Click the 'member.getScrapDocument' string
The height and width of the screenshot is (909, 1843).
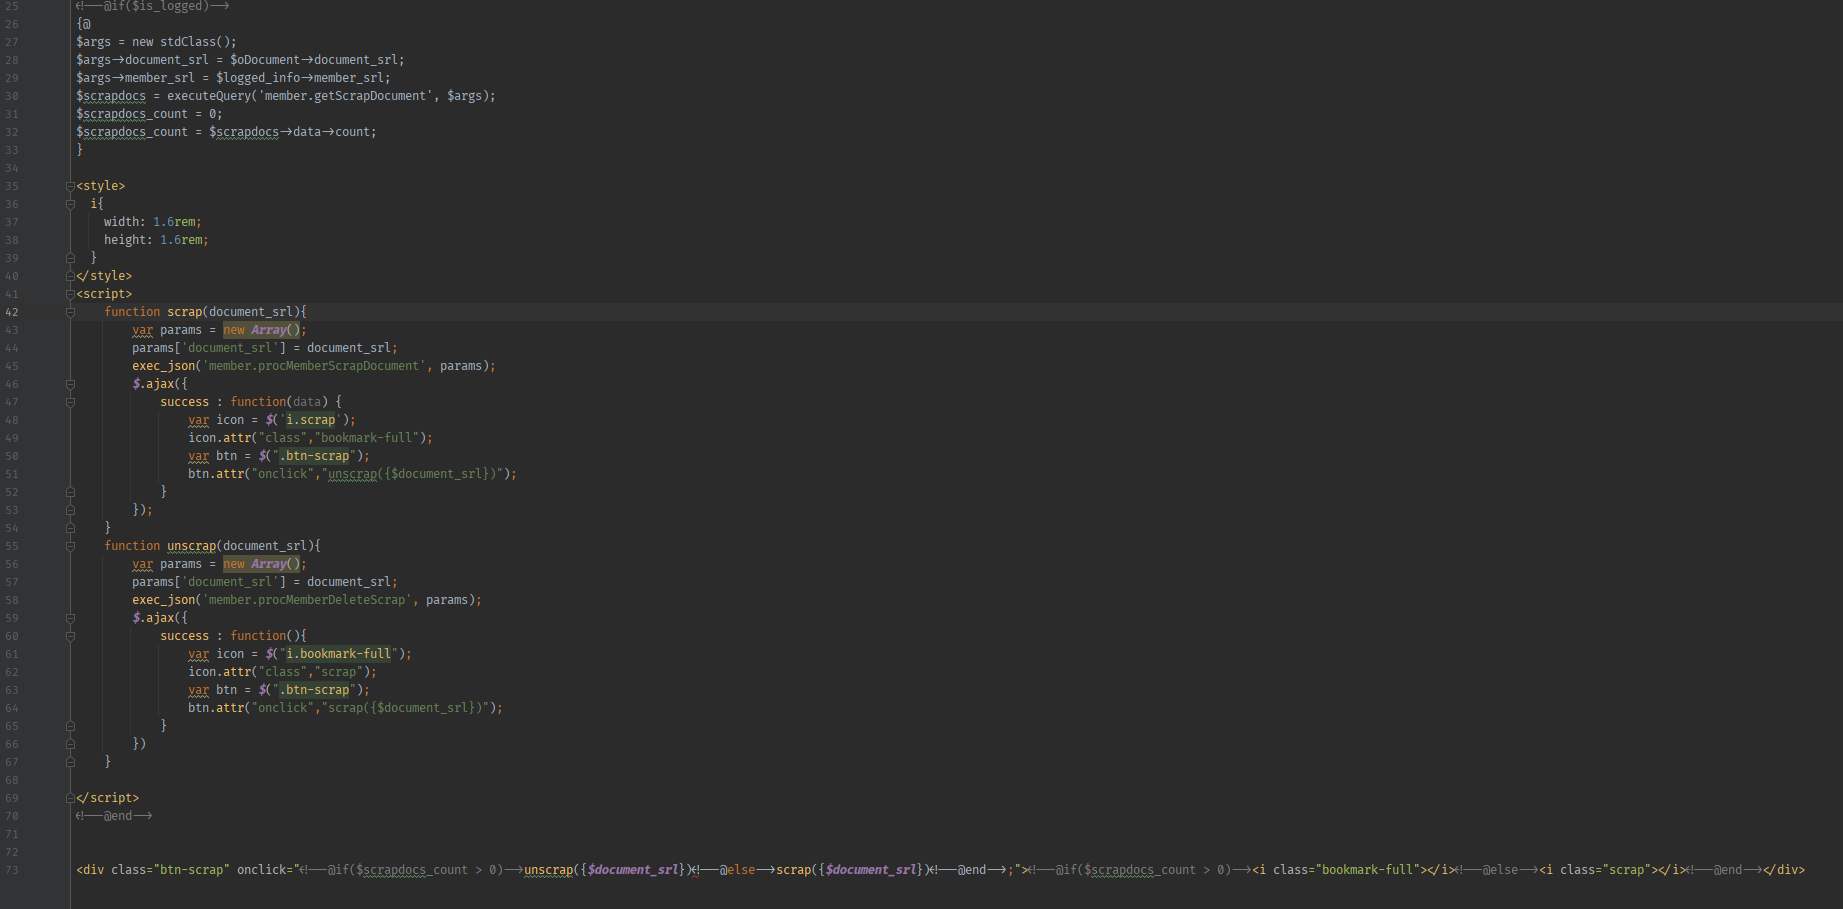345,96
